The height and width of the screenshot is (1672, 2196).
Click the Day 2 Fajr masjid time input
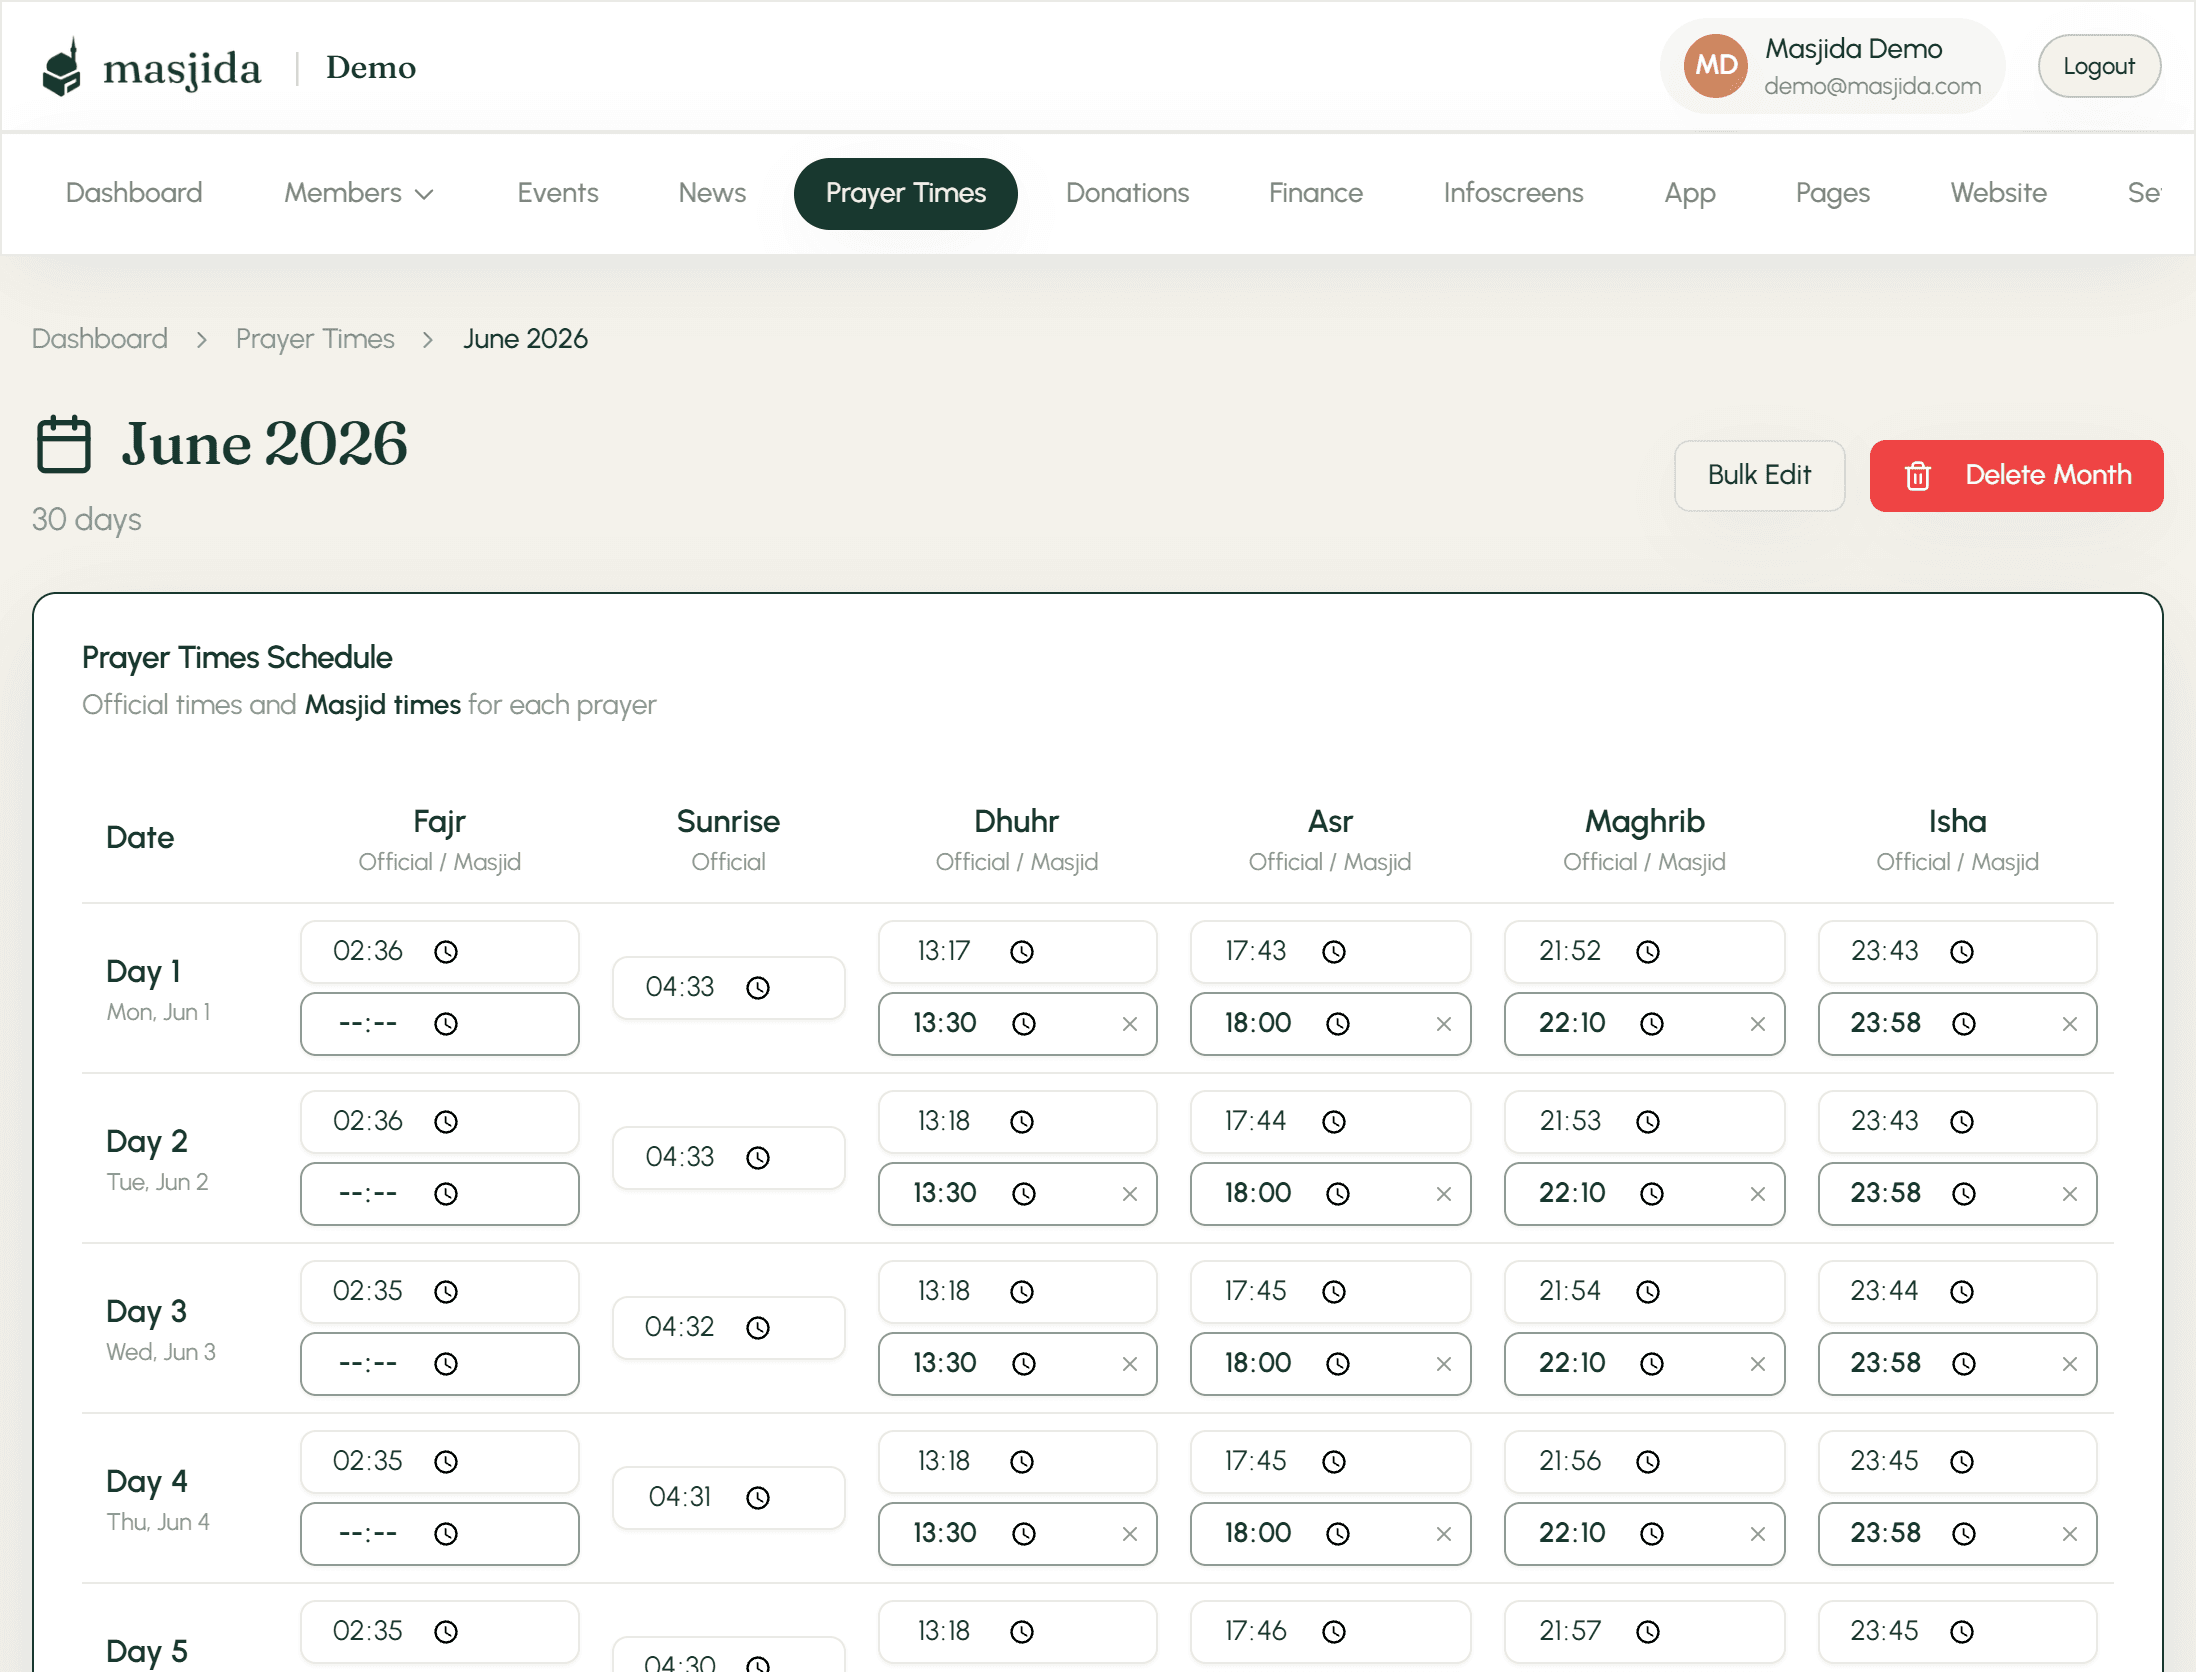tap(440, 1193)
